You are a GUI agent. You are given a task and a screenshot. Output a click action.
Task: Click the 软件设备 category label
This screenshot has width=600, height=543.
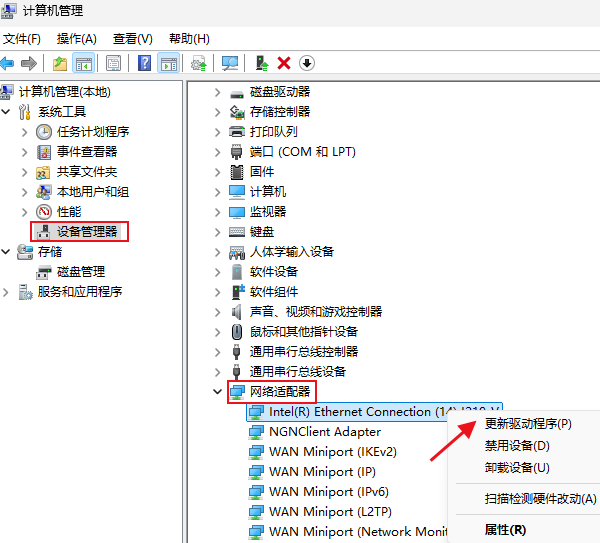tap(274, 272)
